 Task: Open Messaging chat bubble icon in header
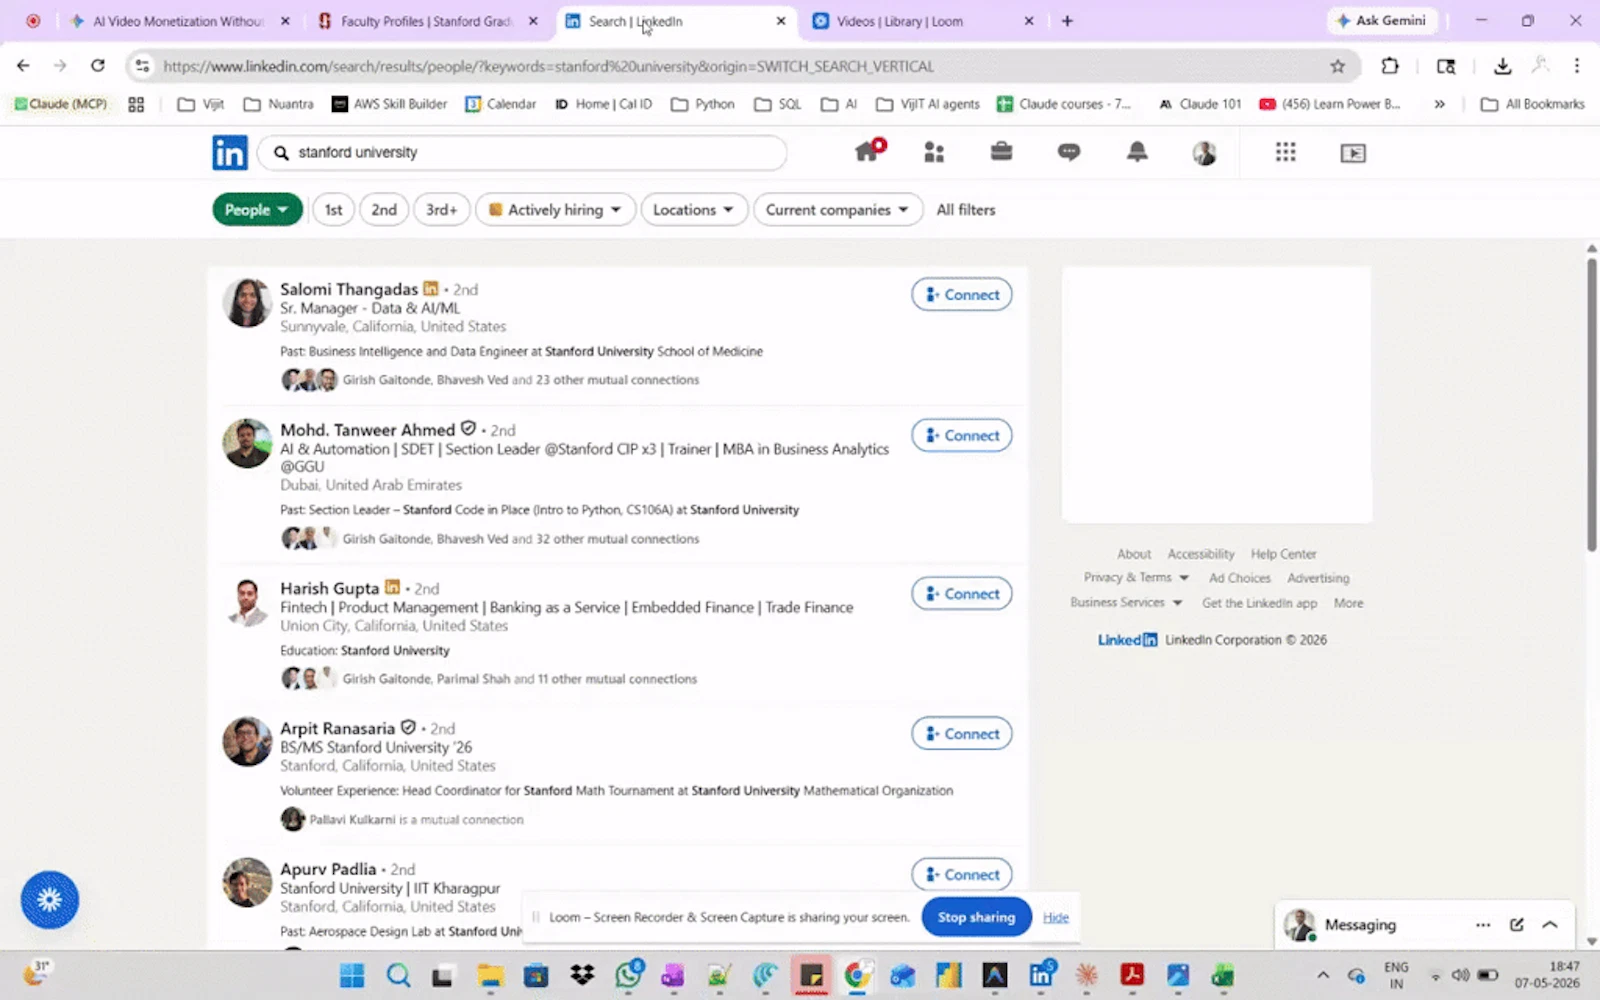pyautogui.click(x=1069, y=152)
